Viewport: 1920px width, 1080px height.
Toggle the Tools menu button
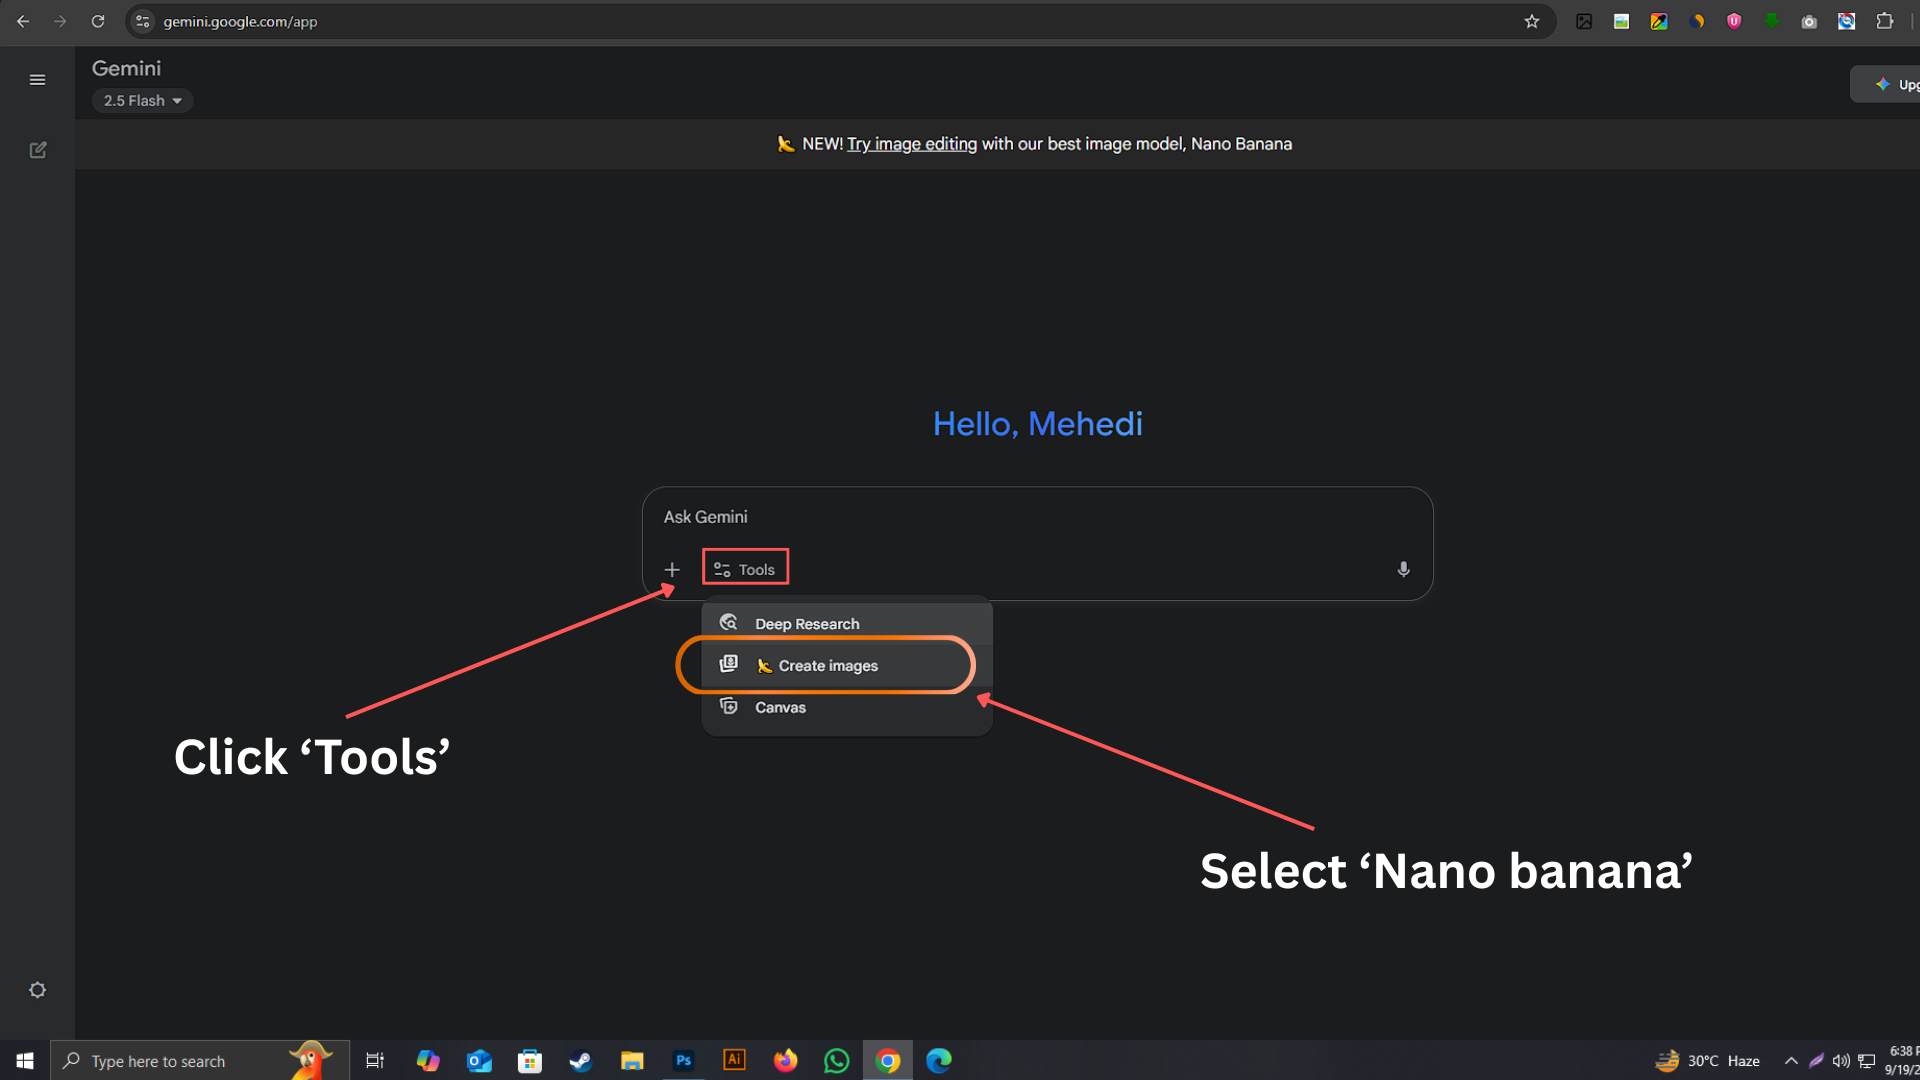(x=745, y=569)
